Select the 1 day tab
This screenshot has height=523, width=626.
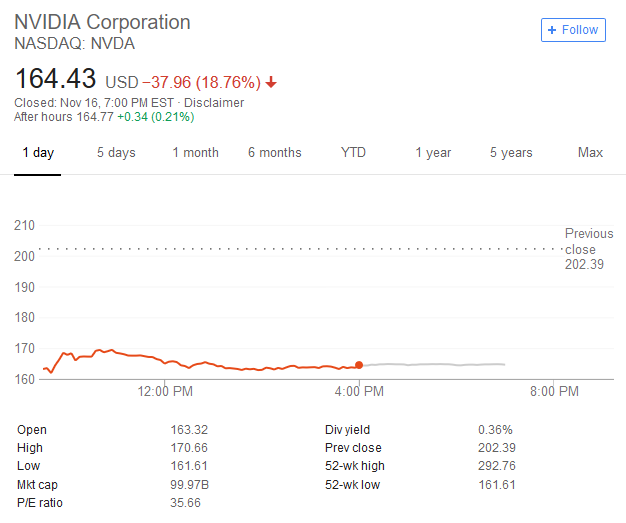point(38,153)
